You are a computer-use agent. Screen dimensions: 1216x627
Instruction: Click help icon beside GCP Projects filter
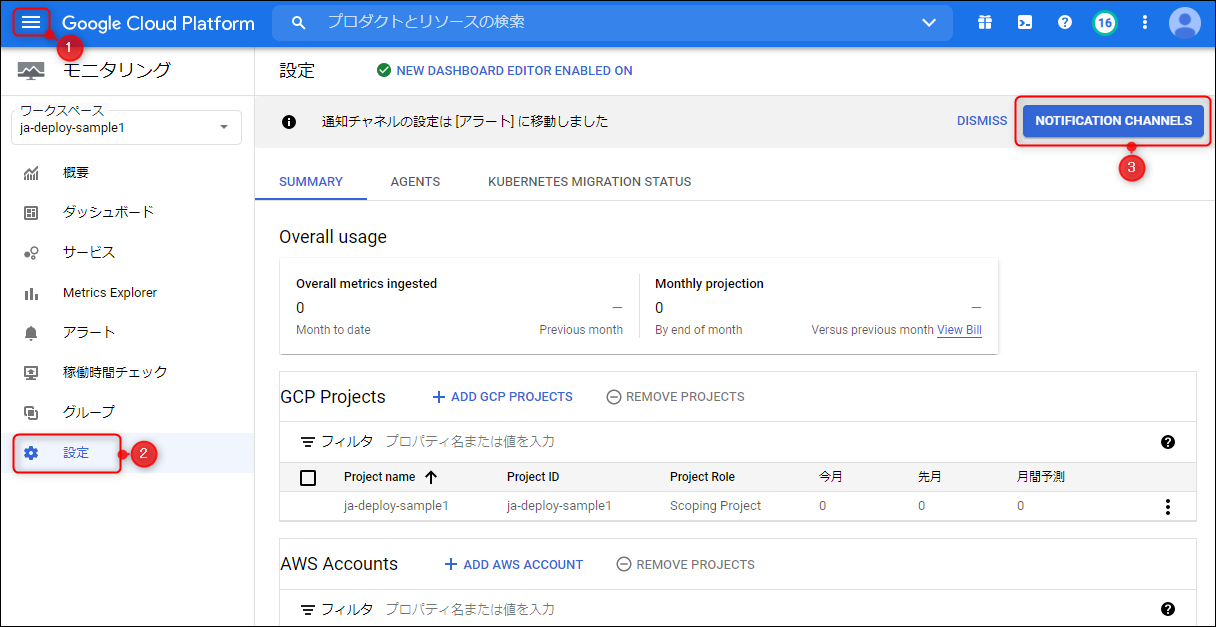[x=1168, y=442]
